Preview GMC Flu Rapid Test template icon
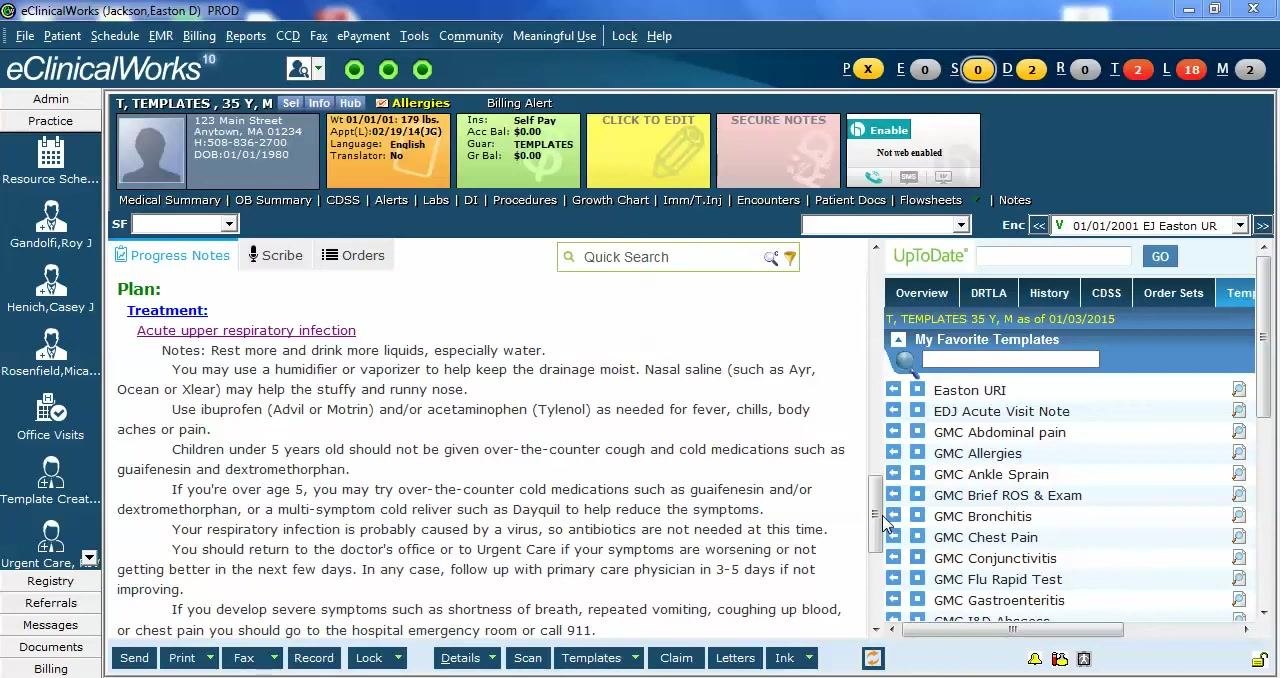 [1238, 578]
